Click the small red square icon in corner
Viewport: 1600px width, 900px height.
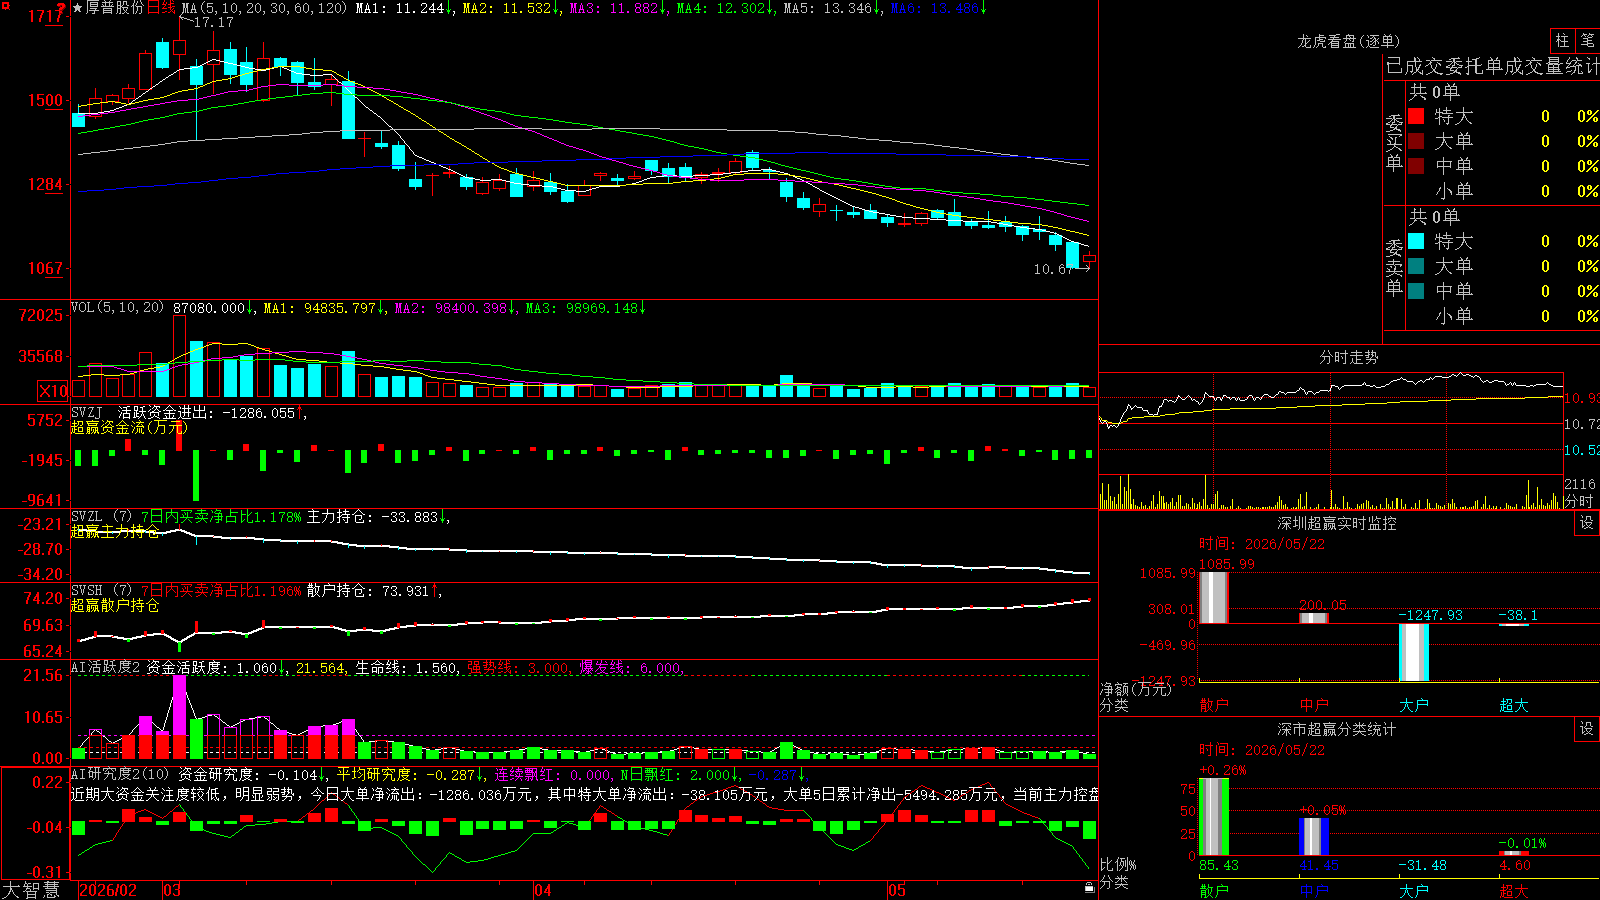coord(4,4)
